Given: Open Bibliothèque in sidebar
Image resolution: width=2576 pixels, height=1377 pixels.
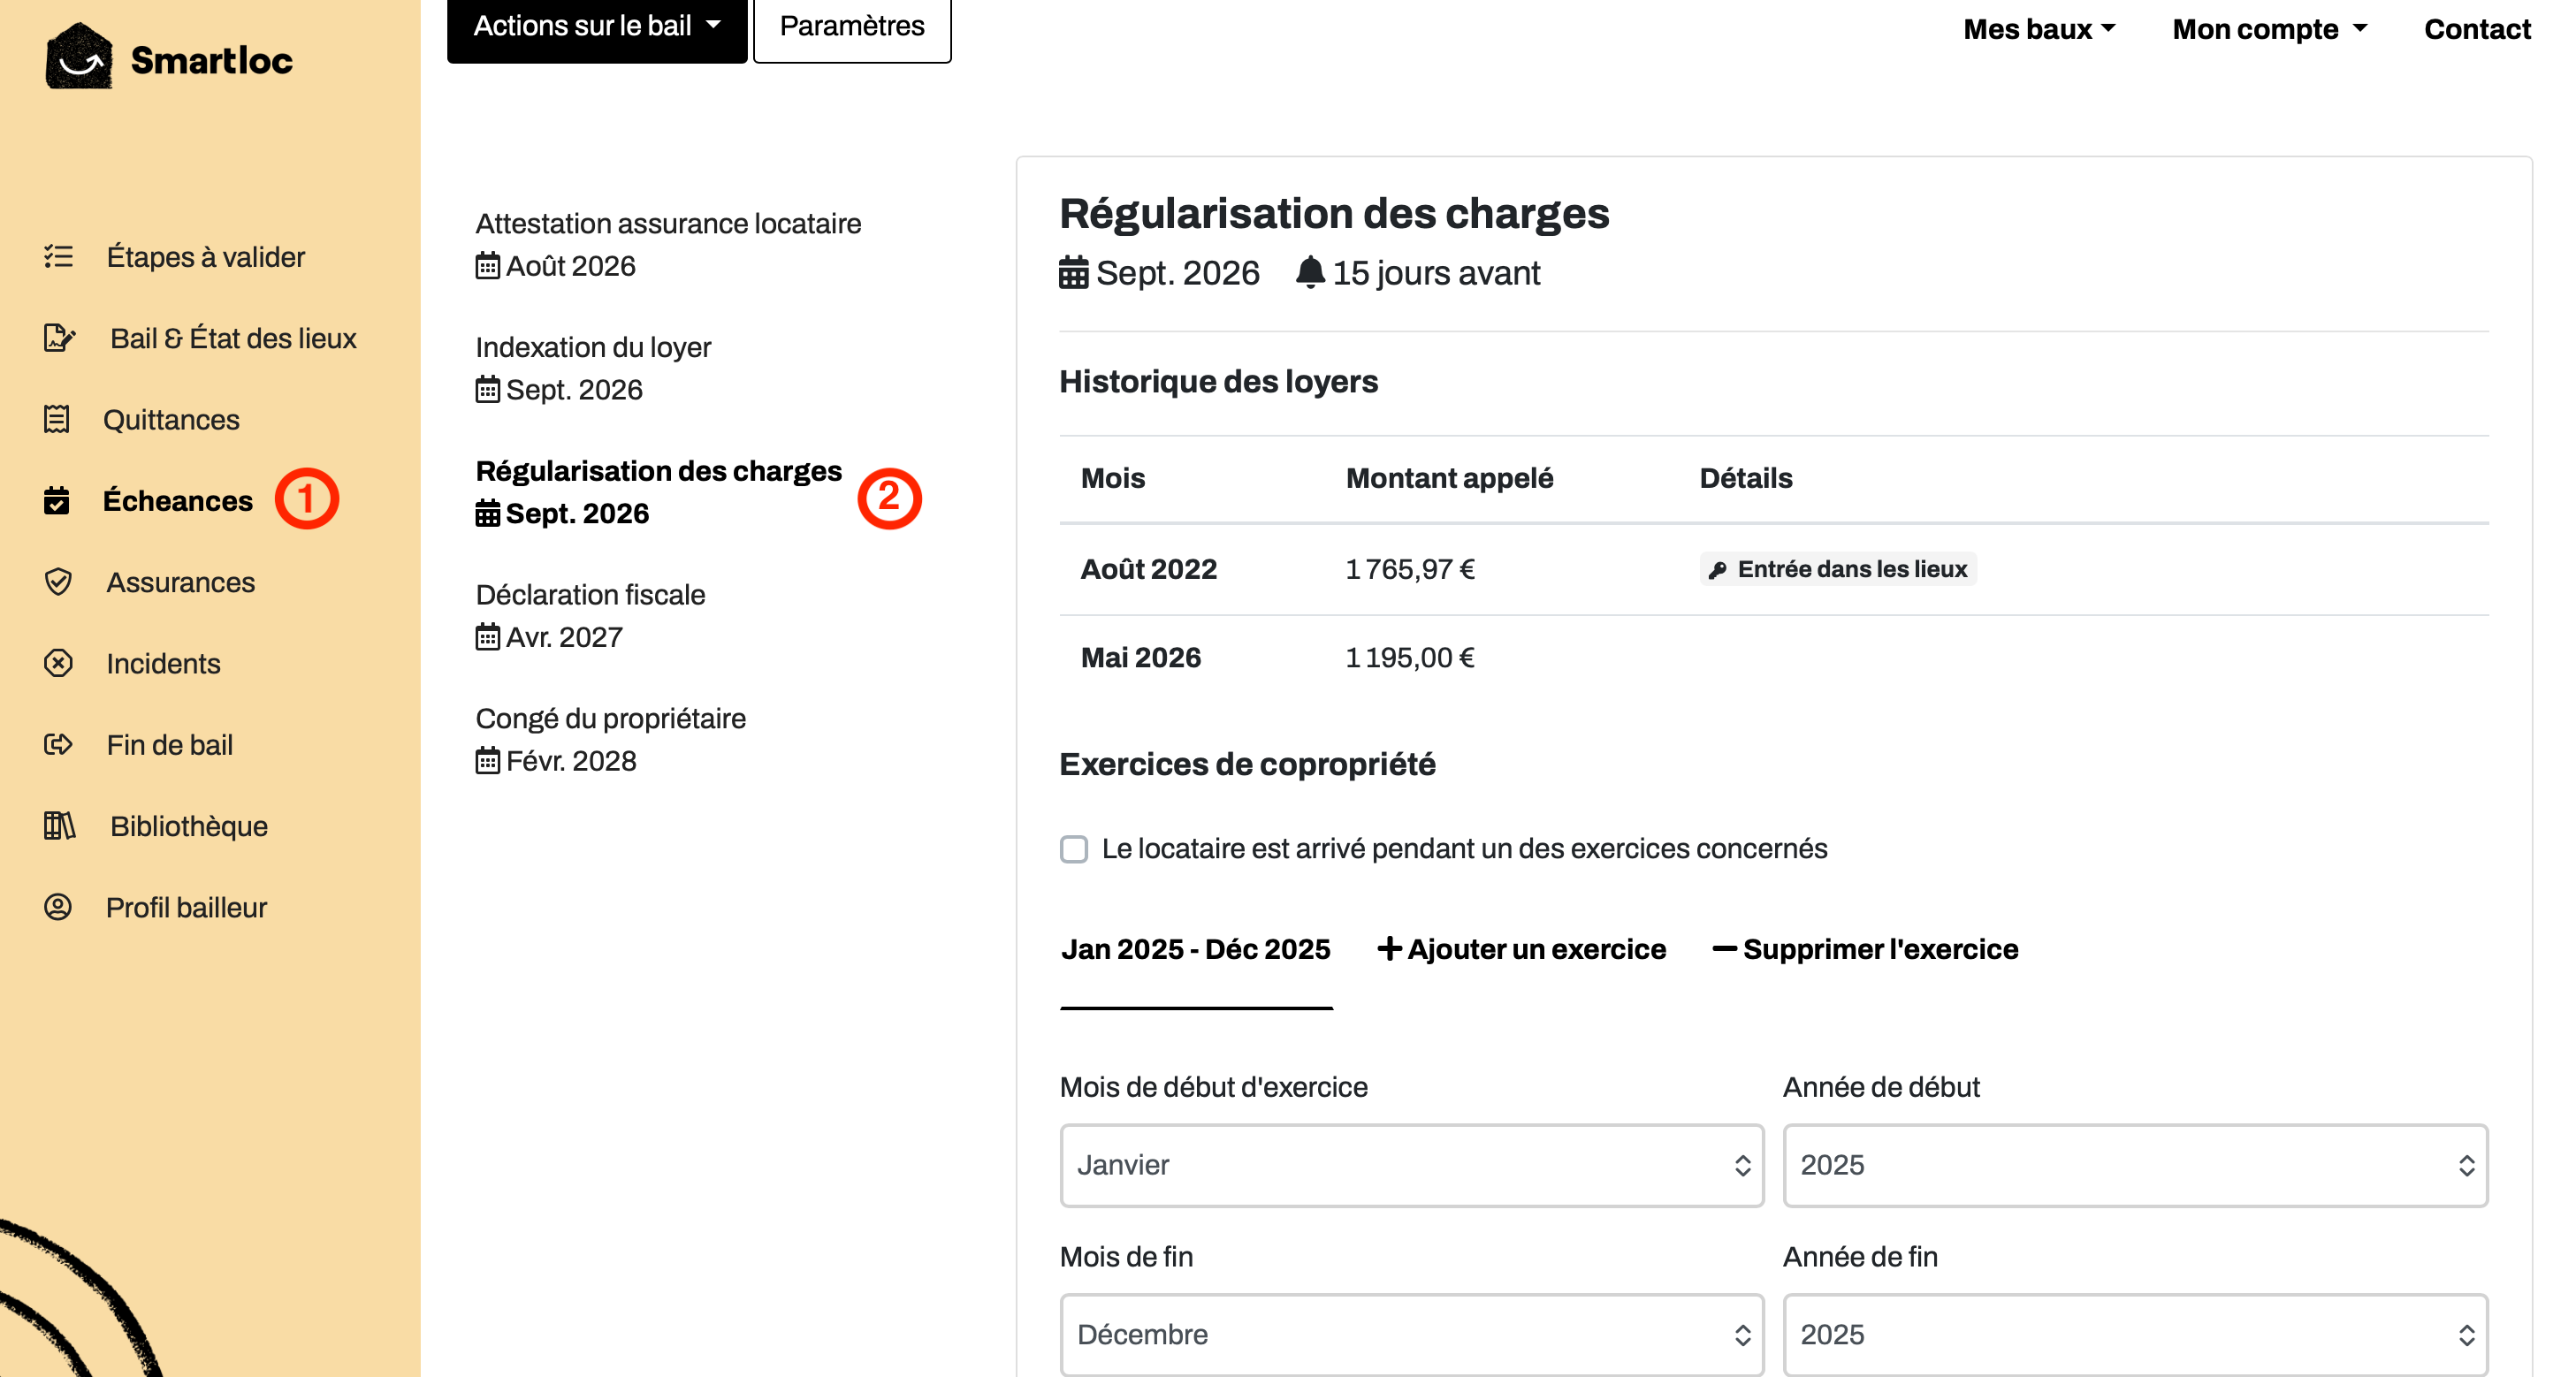Looking at the screenshot, I should (188, 826).
